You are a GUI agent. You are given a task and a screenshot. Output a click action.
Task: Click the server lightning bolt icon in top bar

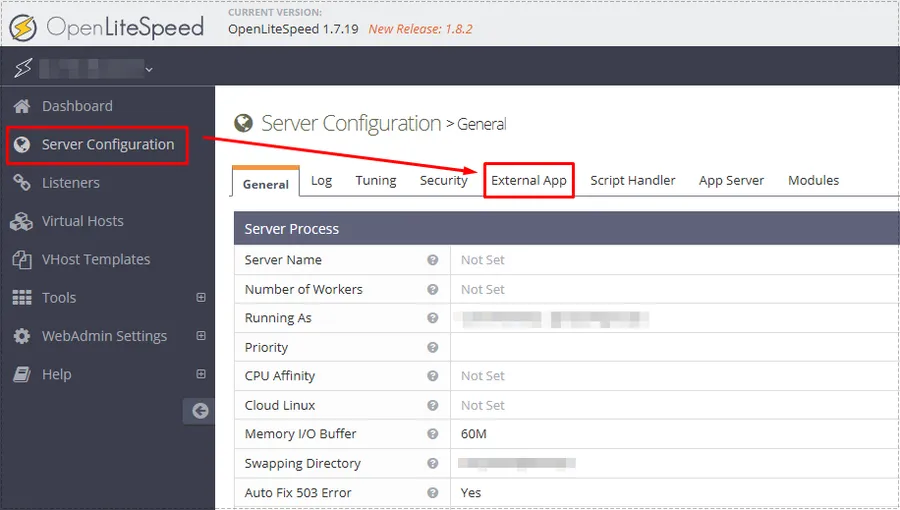coord(23,68)
